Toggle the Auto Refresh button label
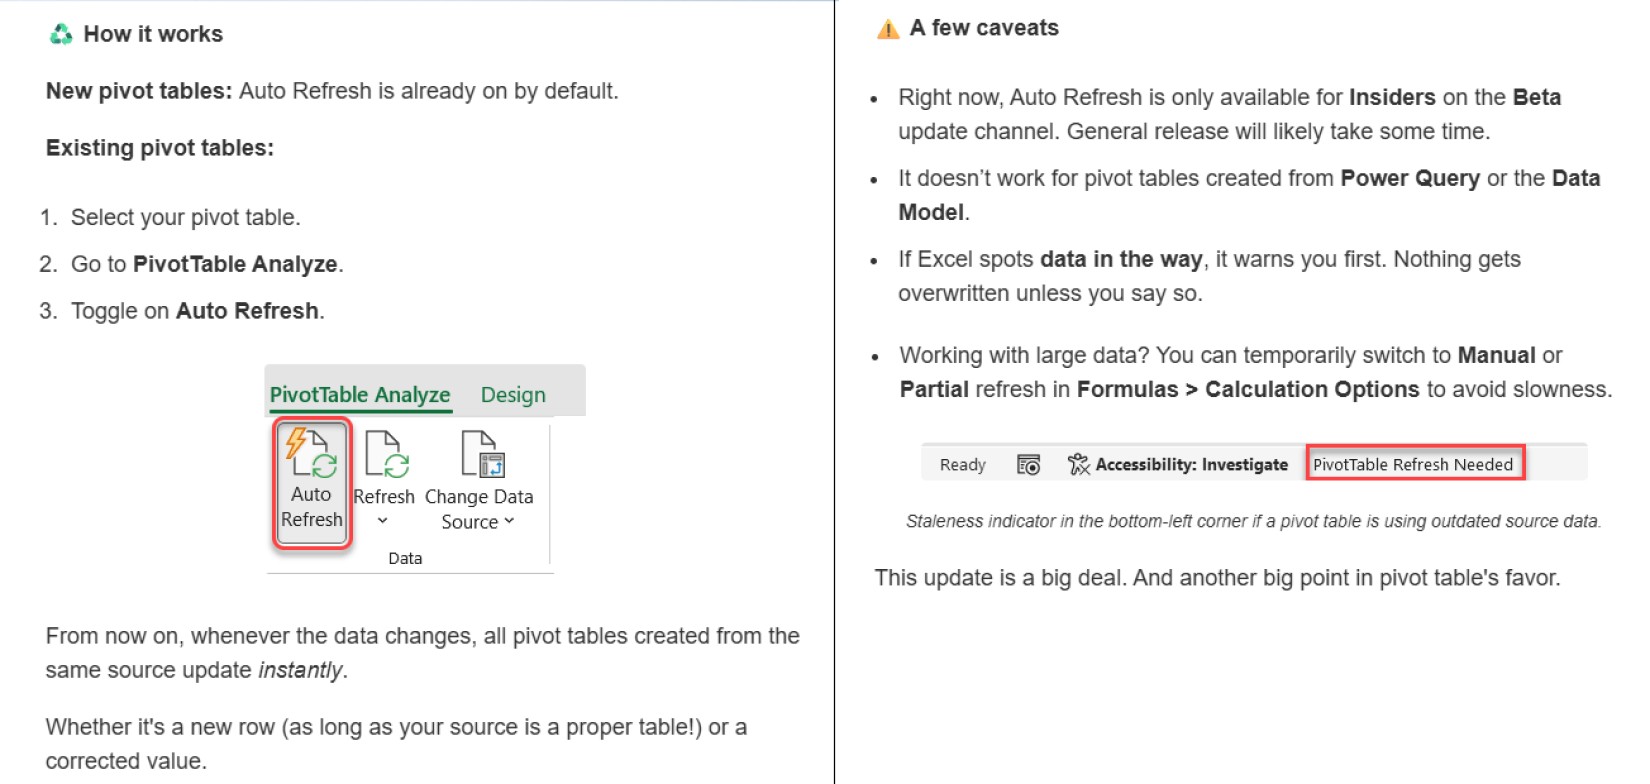This screenshot has height=784, width=1650. tap(311, 507)
